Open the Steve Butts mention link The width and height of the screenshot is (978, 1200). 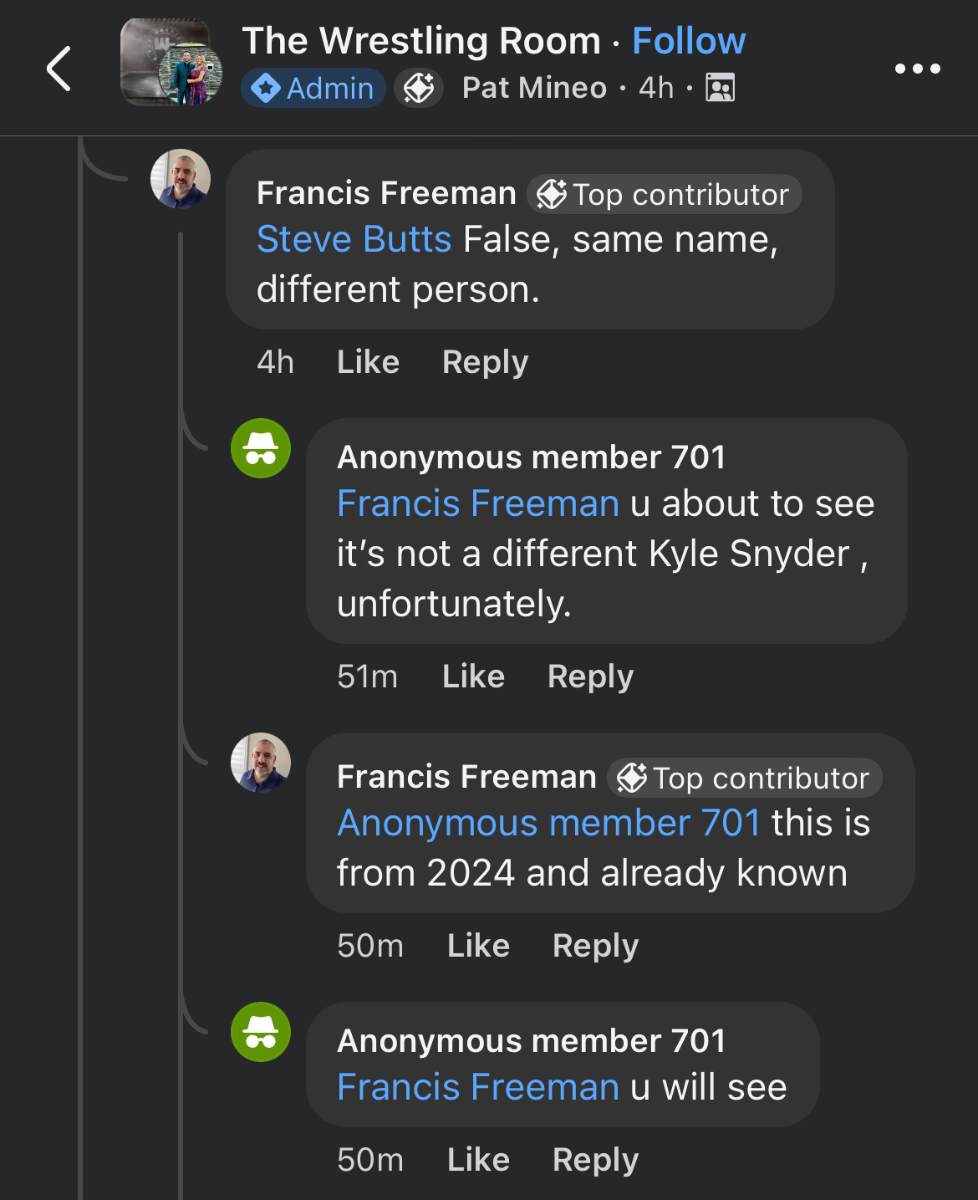354,240
